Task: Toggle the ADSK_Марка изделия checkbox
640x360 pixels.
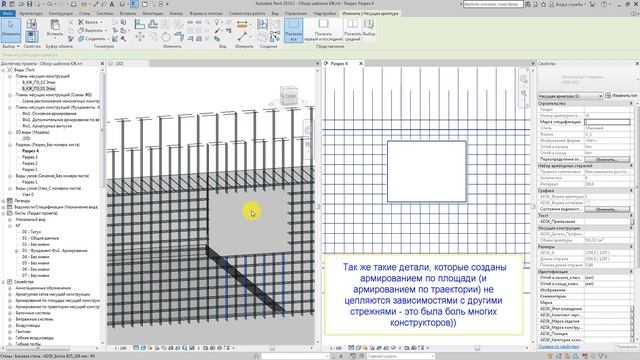Action: coord(632,321)
